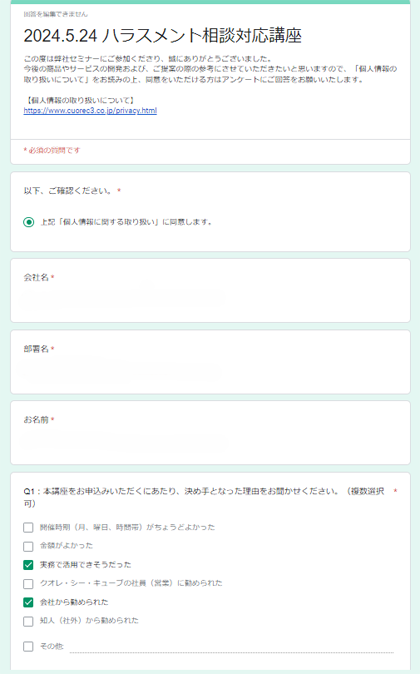Image resolution: width=420 pixels, height=674 pixels.
Task: Click the red 必須の質問です notice
Action: tap(52, 150)
